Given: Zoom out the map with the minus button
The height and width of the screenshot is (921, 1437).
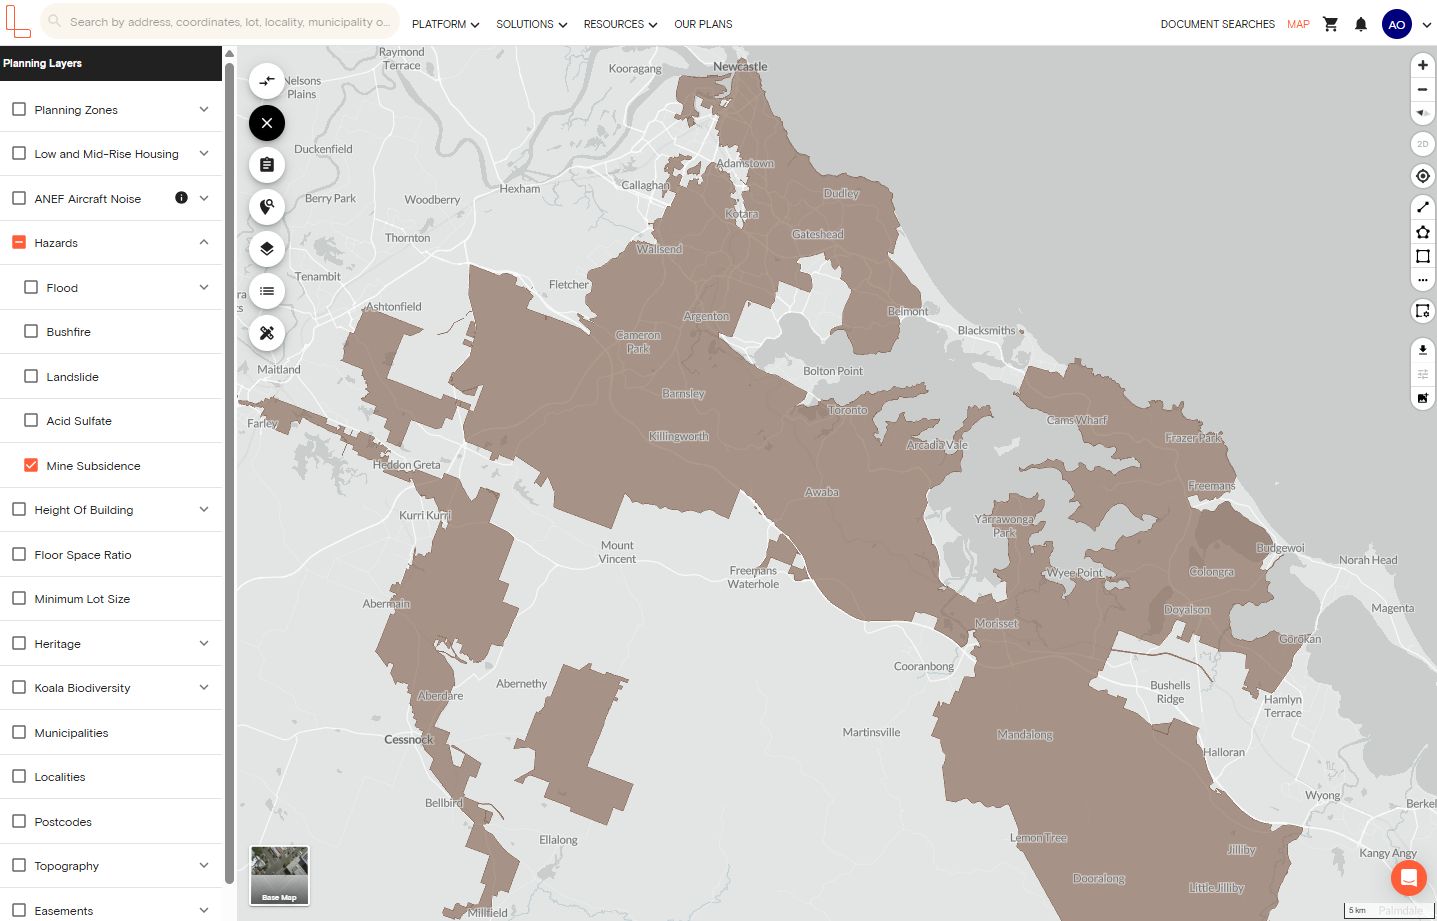Looking at the screenshot, I should pos(1422,89).
